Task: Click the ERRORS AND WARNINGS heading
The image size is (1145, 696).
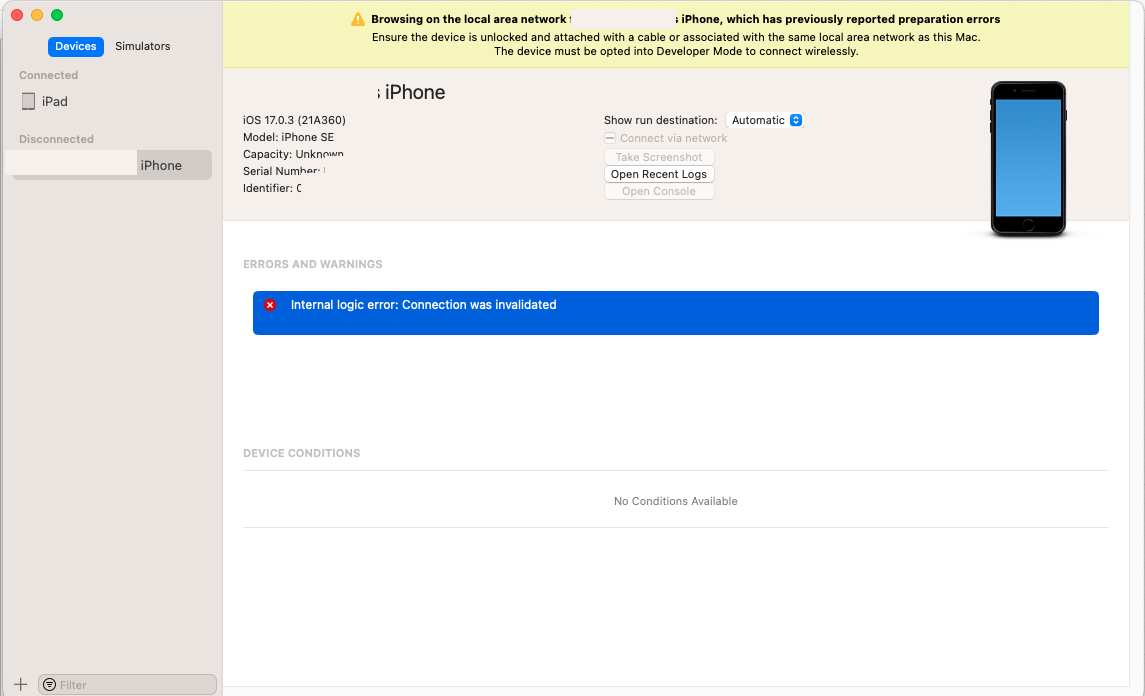Action: (x=313, y=264)
